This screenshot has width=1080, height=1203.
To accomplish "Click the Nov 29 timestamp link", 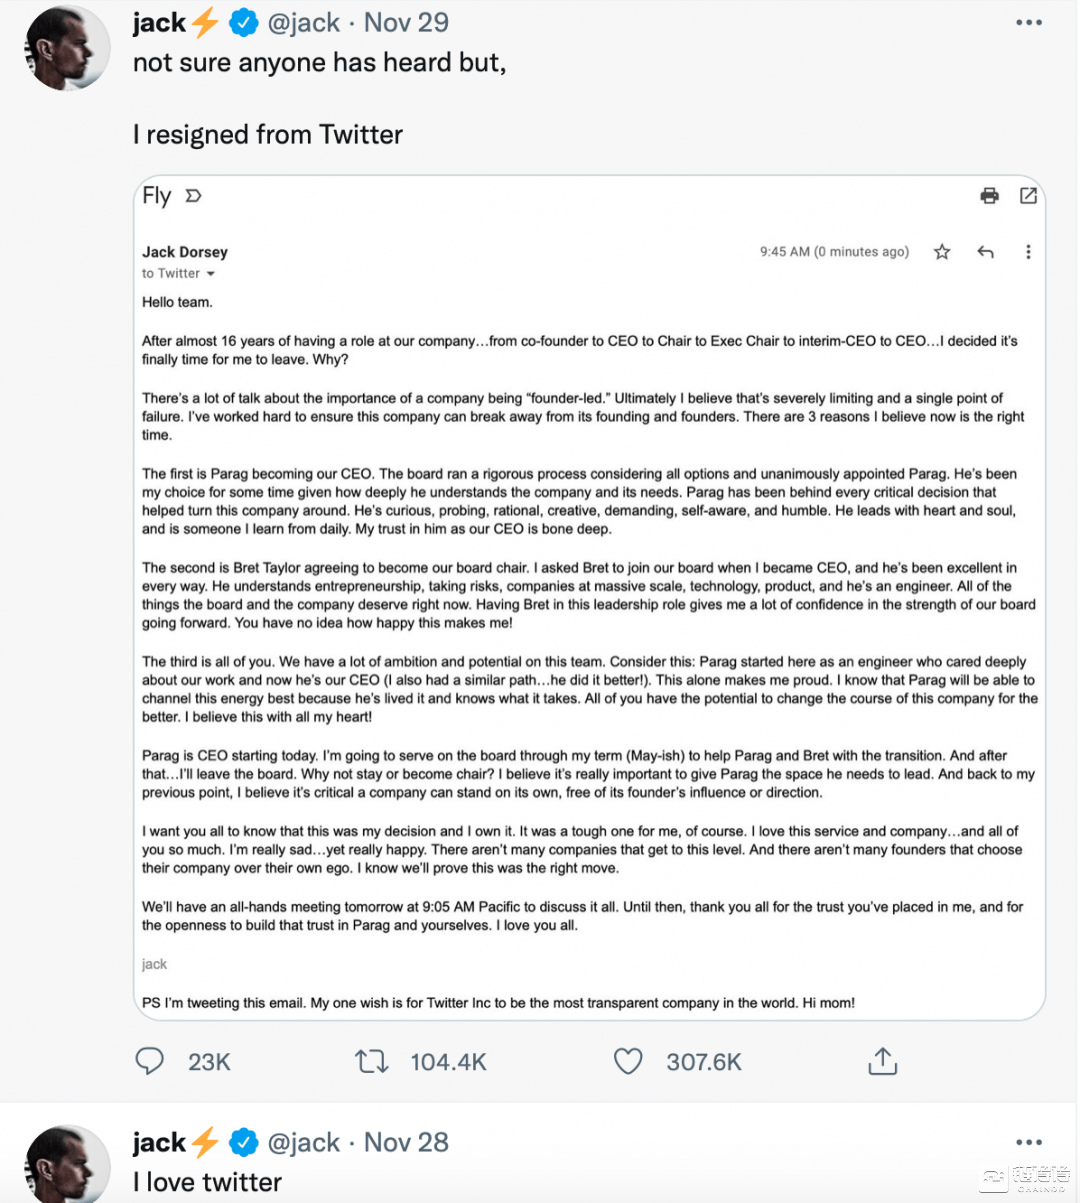I will click(x=406, y=22).
